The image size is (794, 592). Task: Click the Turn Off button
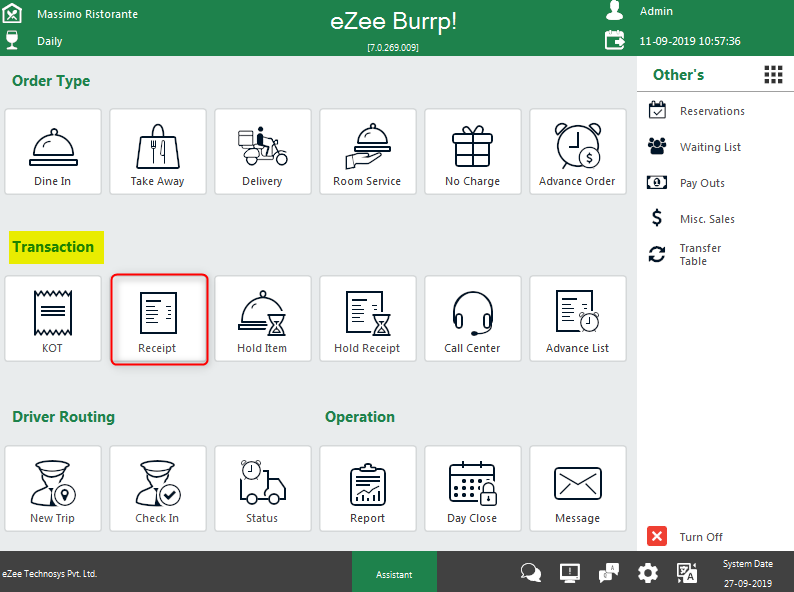click(685, 536)
